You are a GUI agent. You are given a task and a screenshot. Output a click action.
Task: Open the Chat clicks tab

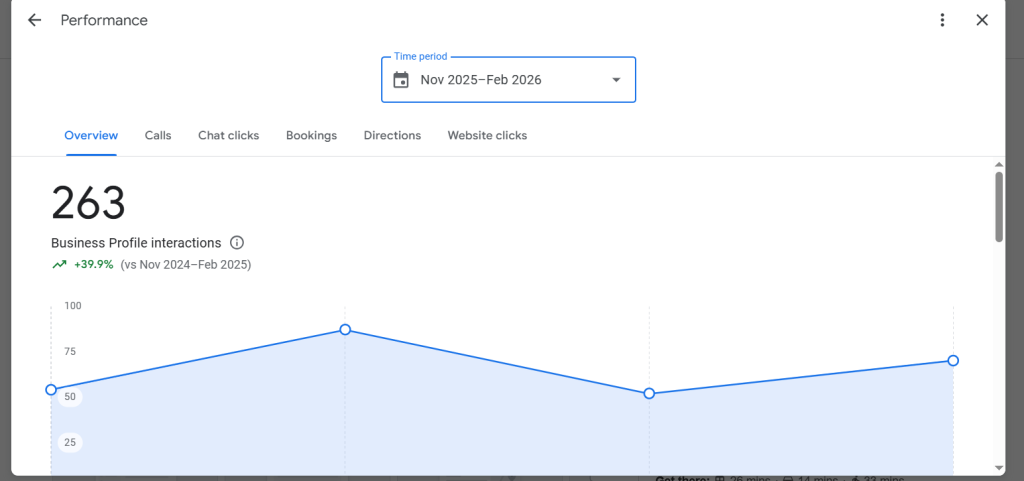(228, 135)
